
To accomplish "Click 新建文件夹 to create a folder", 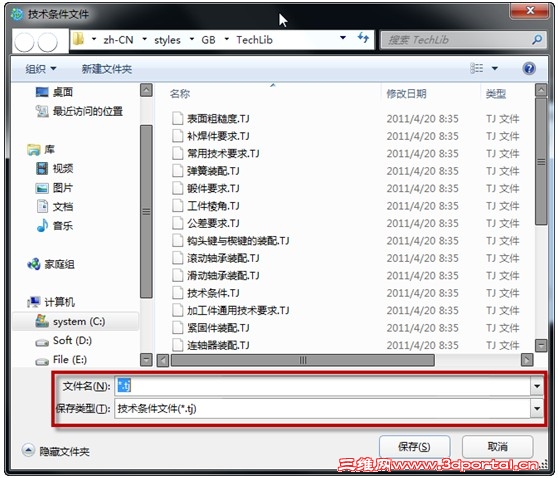I will point(107,69).
